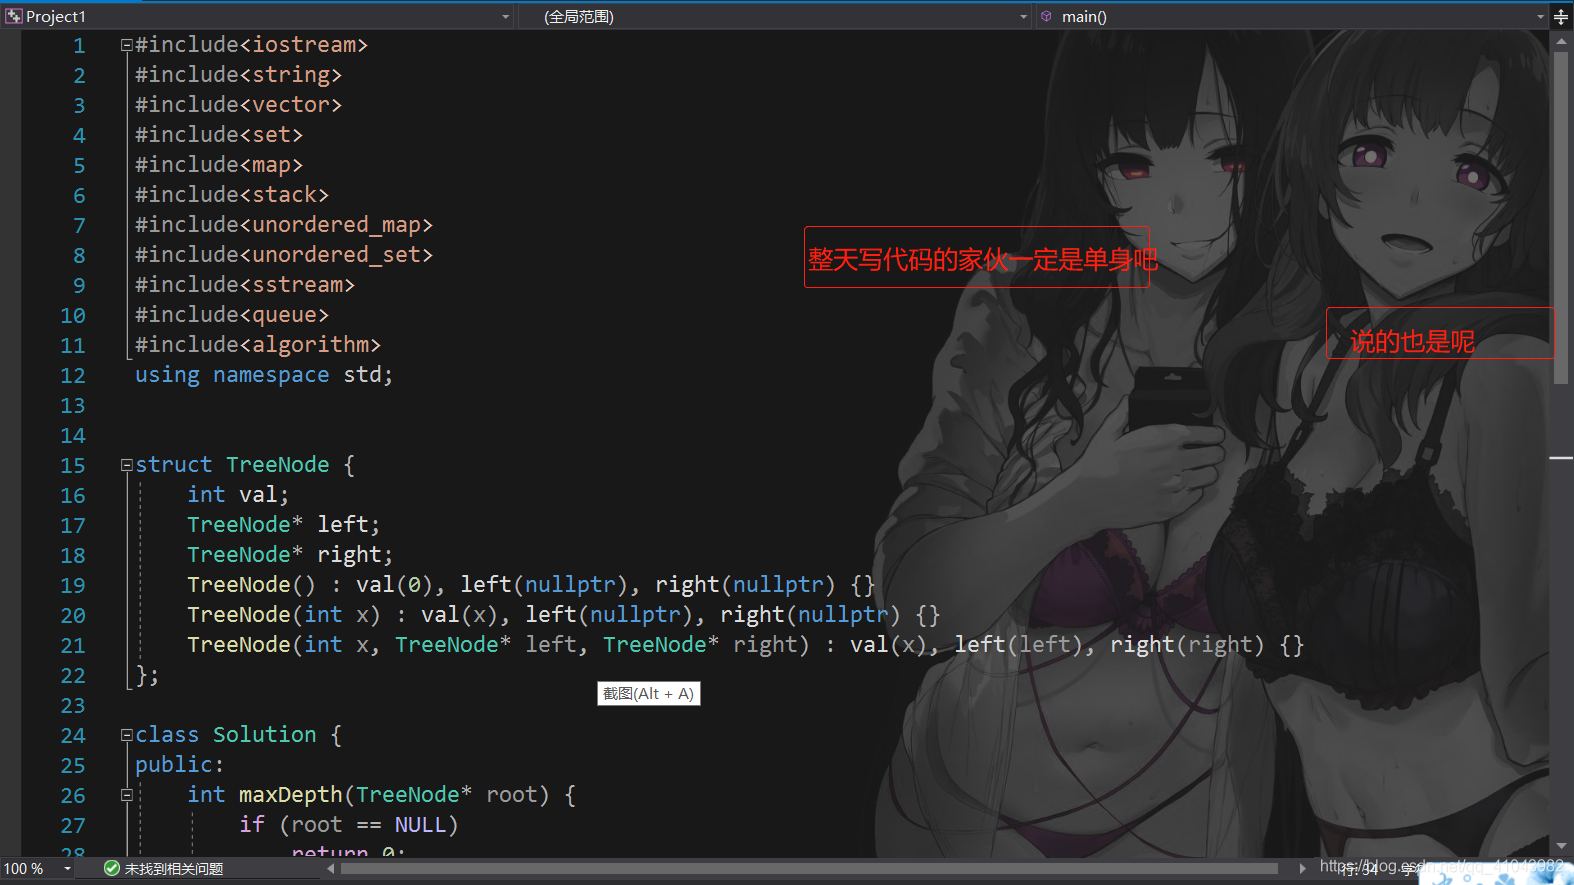Viewport: 1574px width, 885px height.
Task: Click the 未找到相关问题 status text
Action: click(x=174, y=869)
